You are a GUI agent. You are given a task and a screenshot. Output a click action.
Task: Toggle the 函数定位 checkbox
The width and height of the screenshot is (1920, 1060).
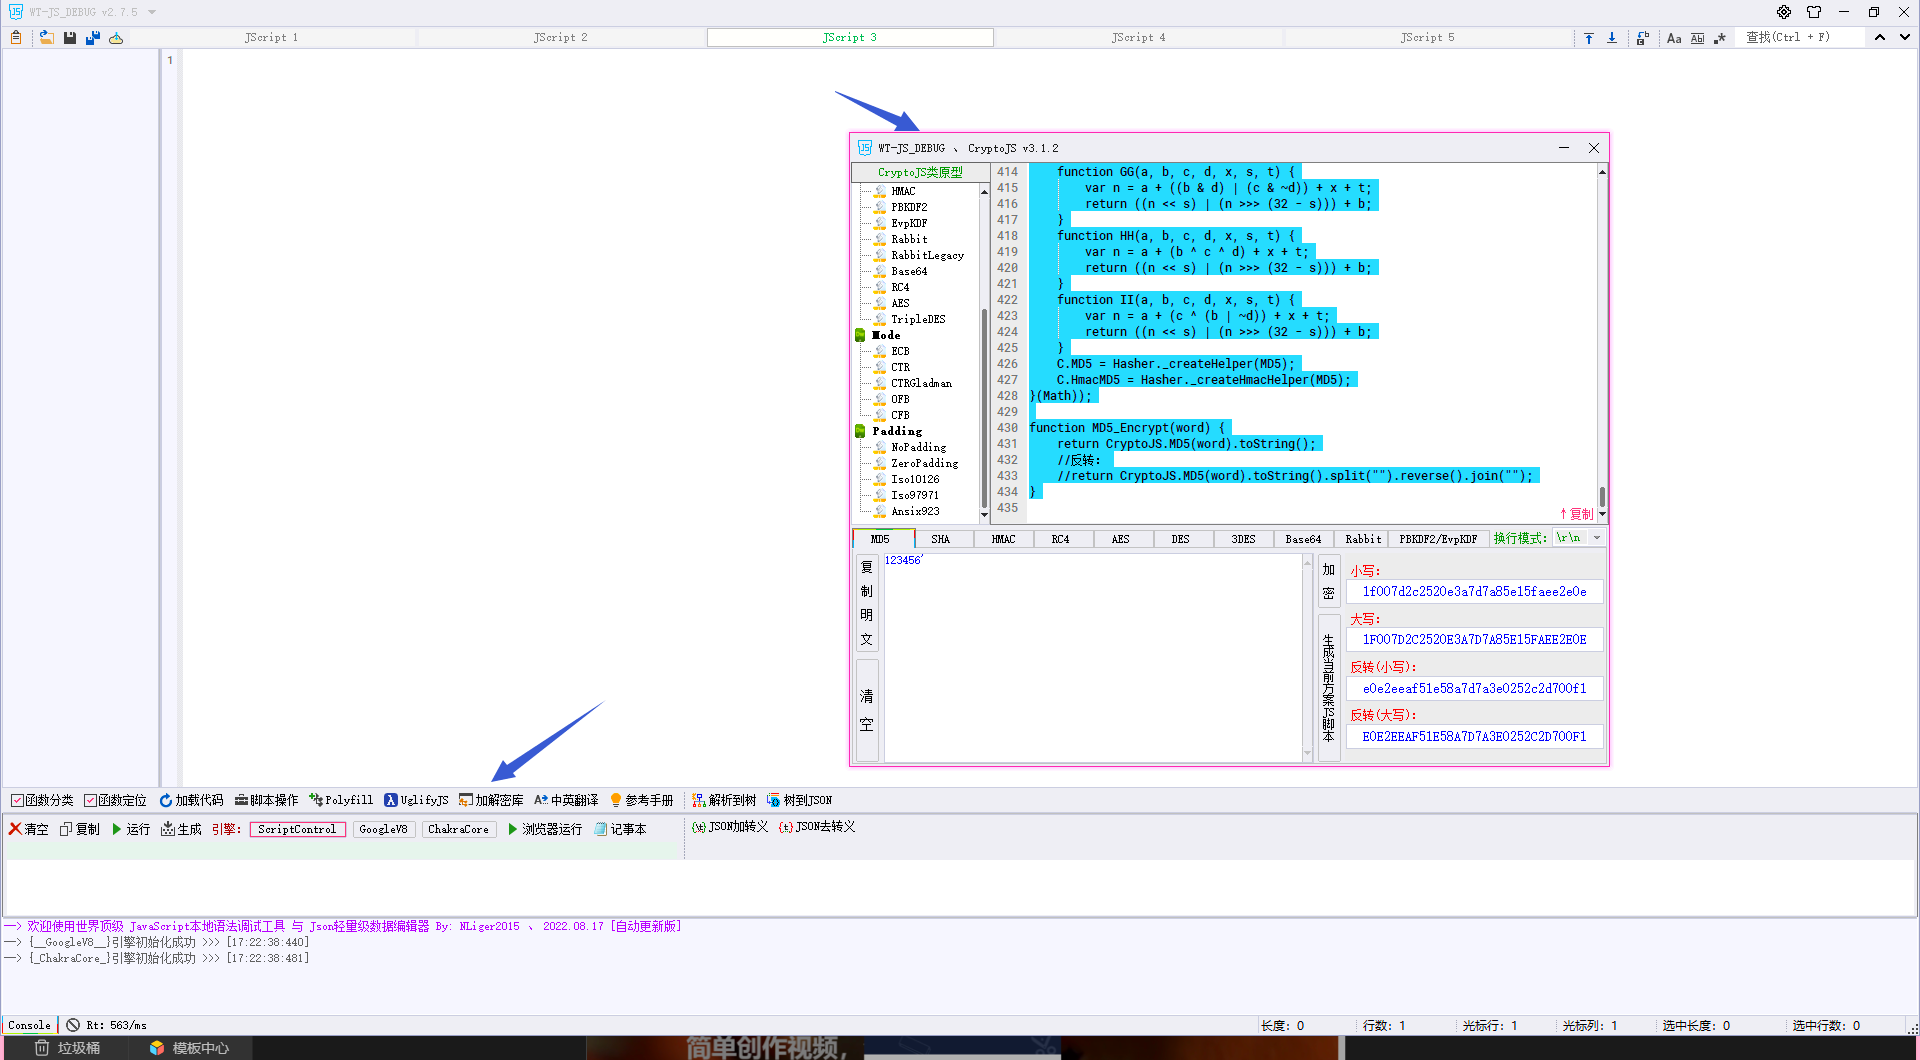click(90, 800)
